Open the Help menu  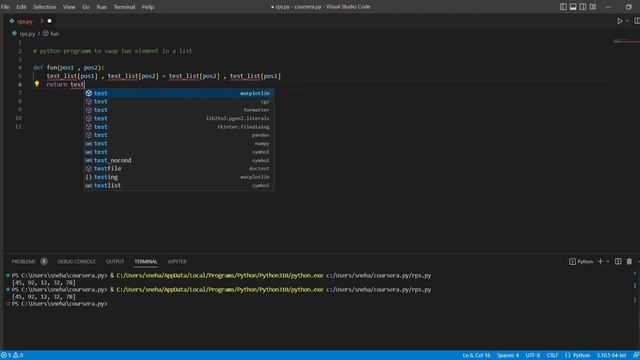click(148, 7)
